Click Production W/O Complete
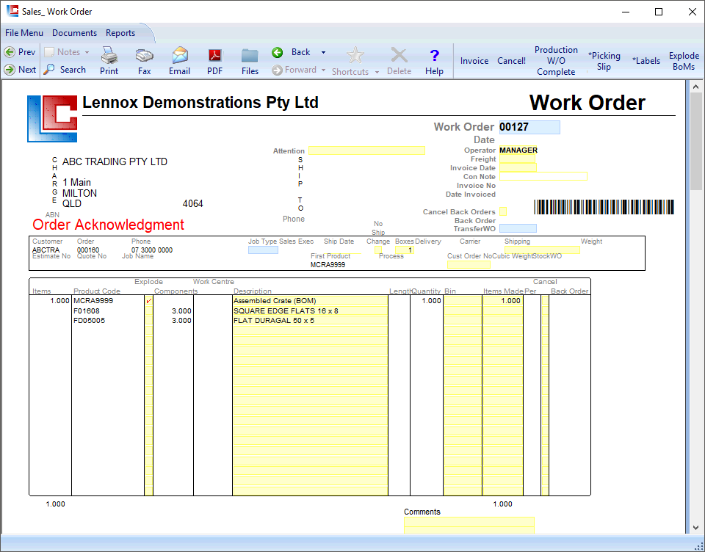The width and height of the screenshot is (705, 552). (556, 61)
